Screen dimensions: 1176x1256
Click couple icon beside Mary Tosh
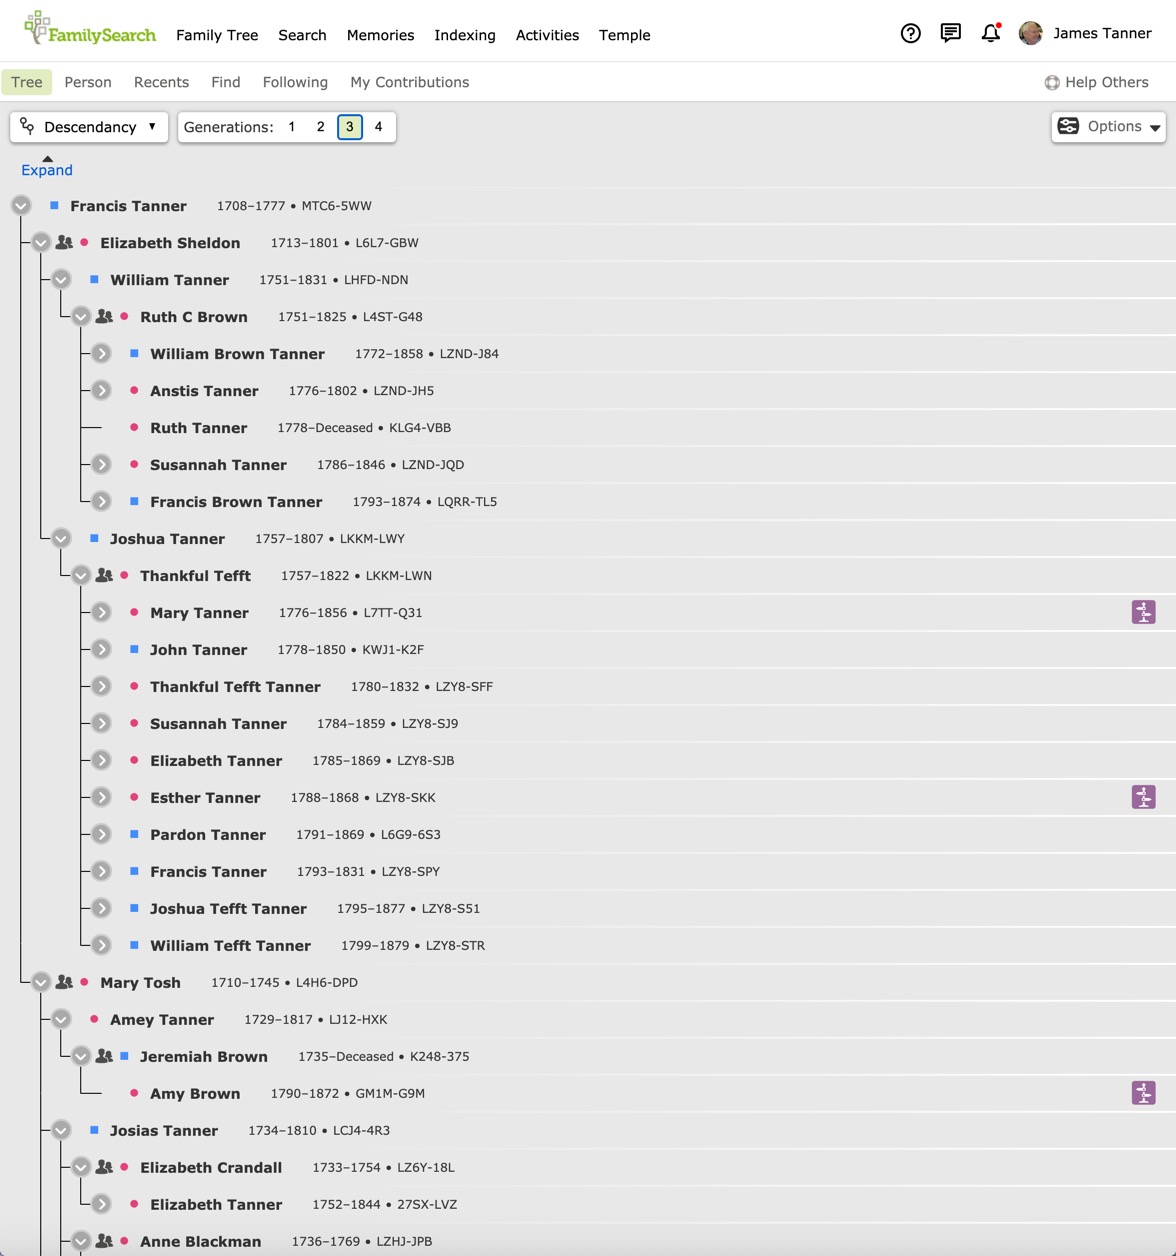64,982
